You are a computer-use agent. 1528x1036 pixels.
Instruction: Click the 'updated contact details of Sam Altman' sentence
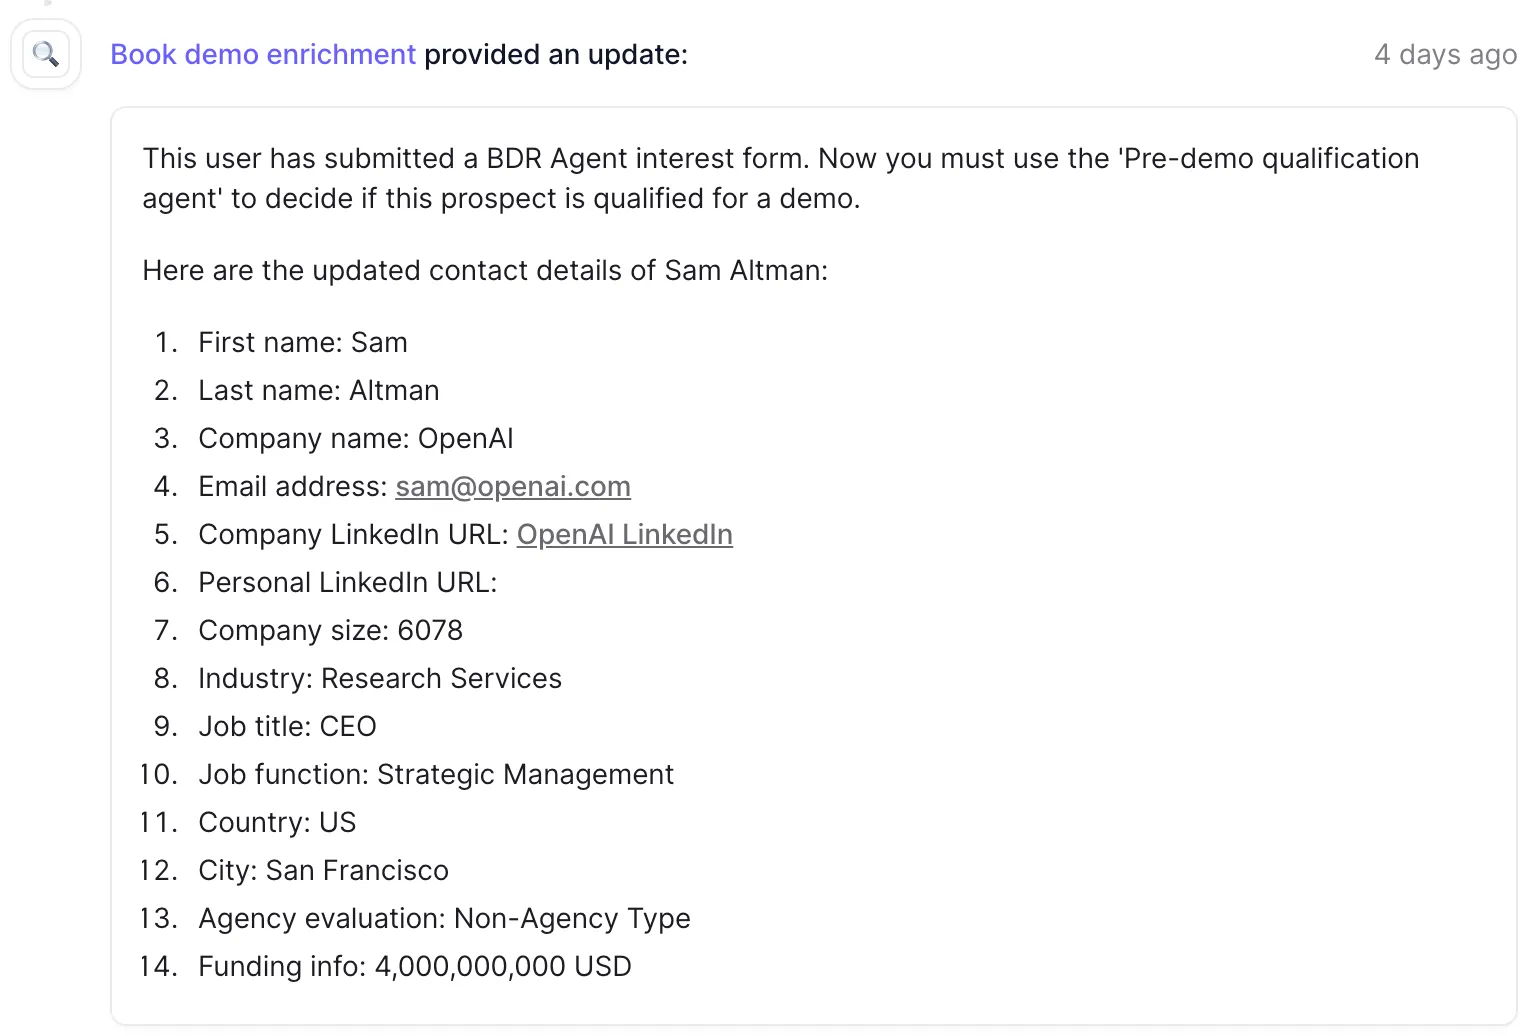click(485, 271)
